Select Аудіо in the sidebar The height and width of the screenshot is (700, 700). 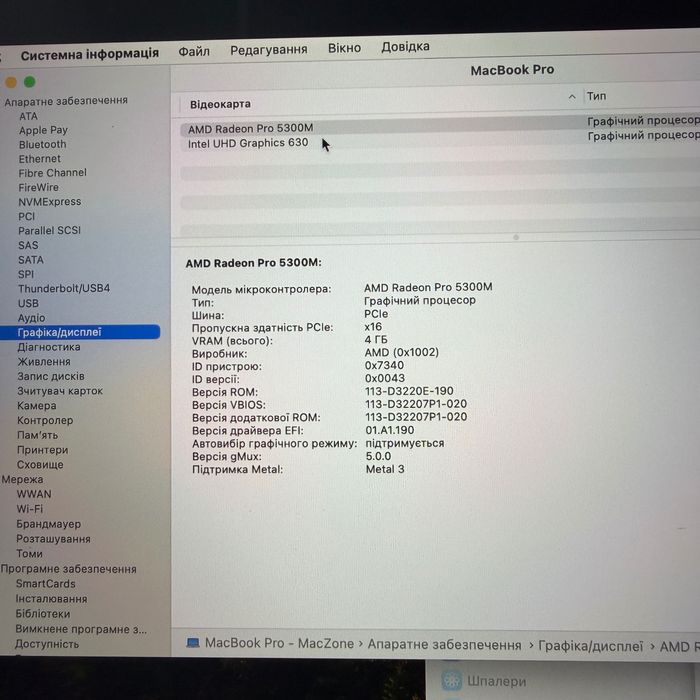point(31,318)
